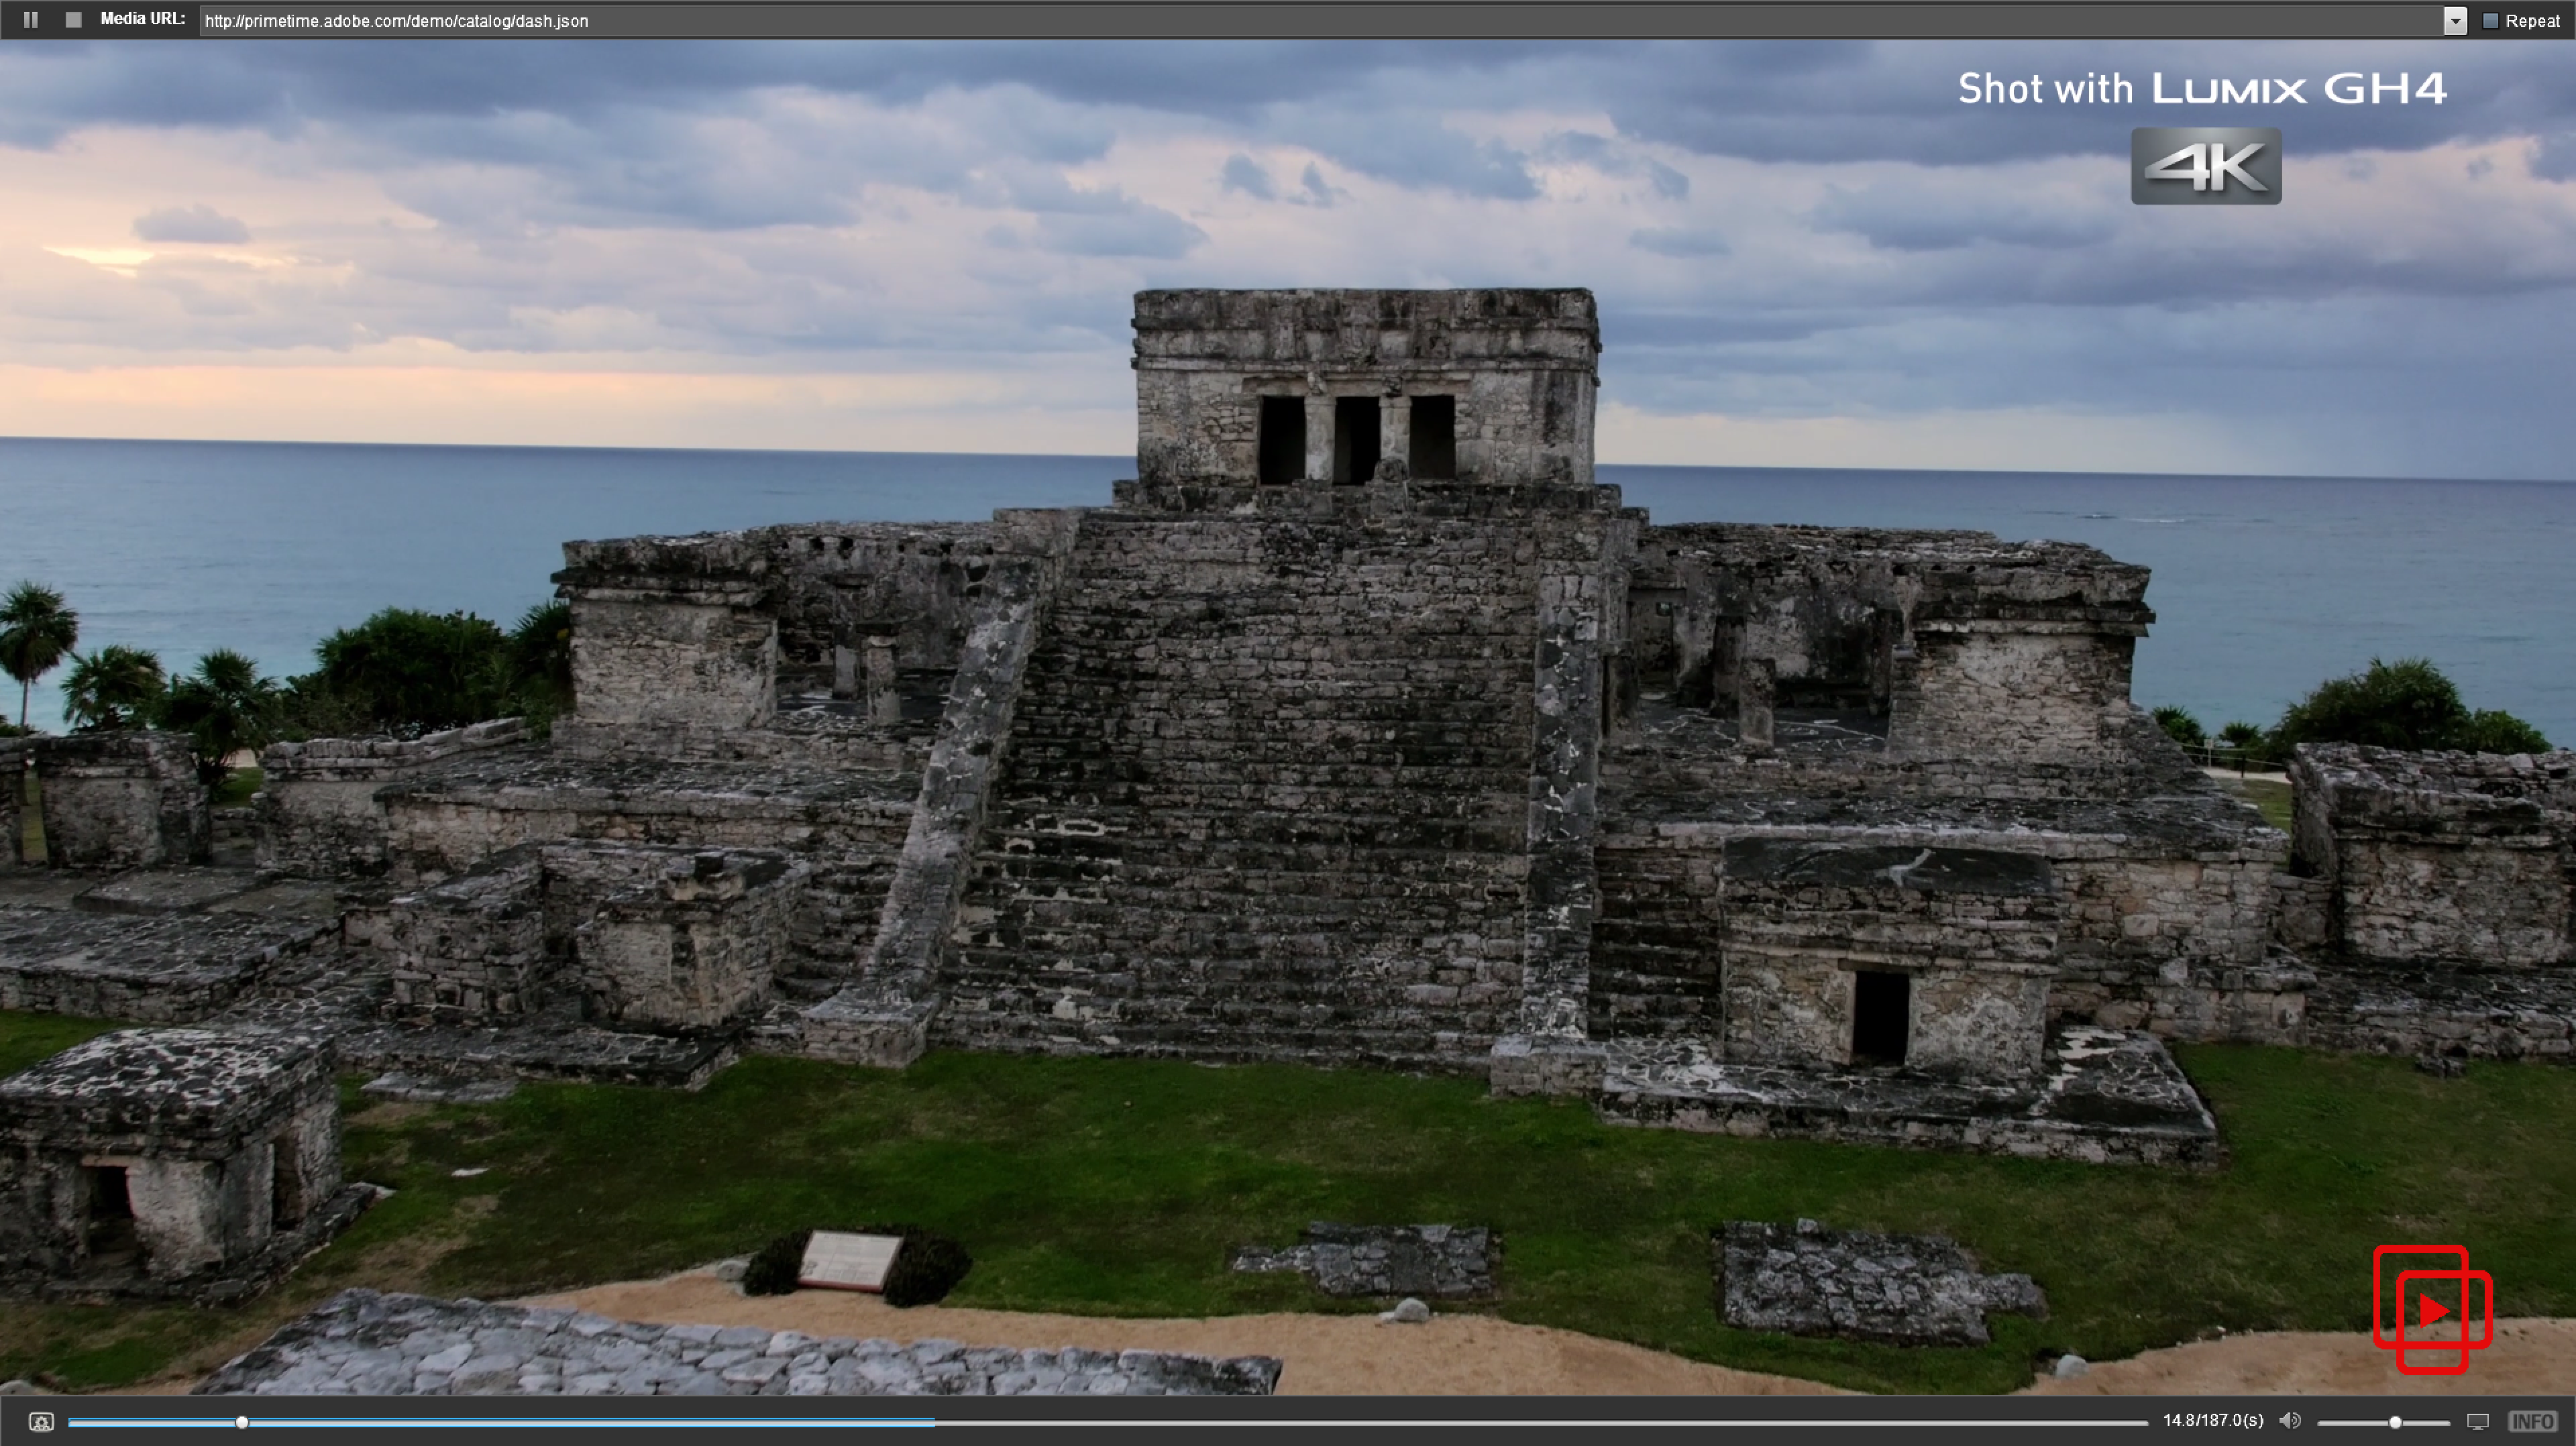
Task: Click the Repeat label text
Action: click(2532, 21)
